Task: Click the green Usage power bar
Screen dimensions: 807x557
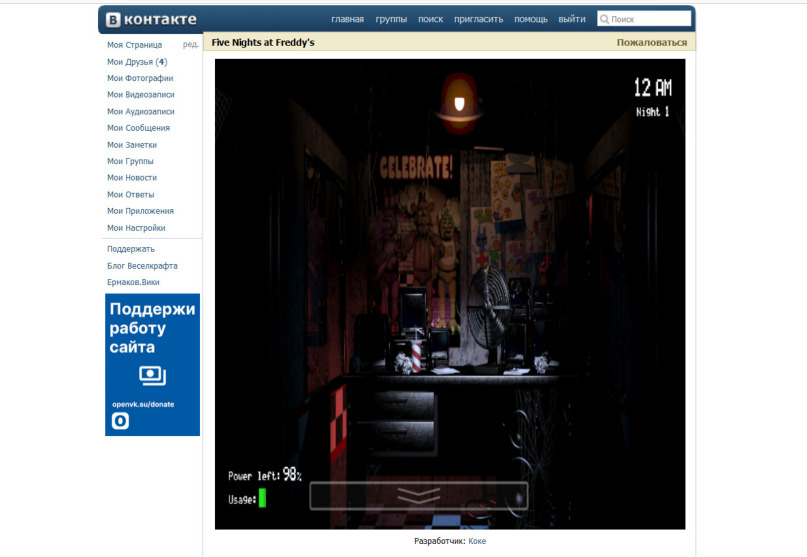Action: coord(262,498)
